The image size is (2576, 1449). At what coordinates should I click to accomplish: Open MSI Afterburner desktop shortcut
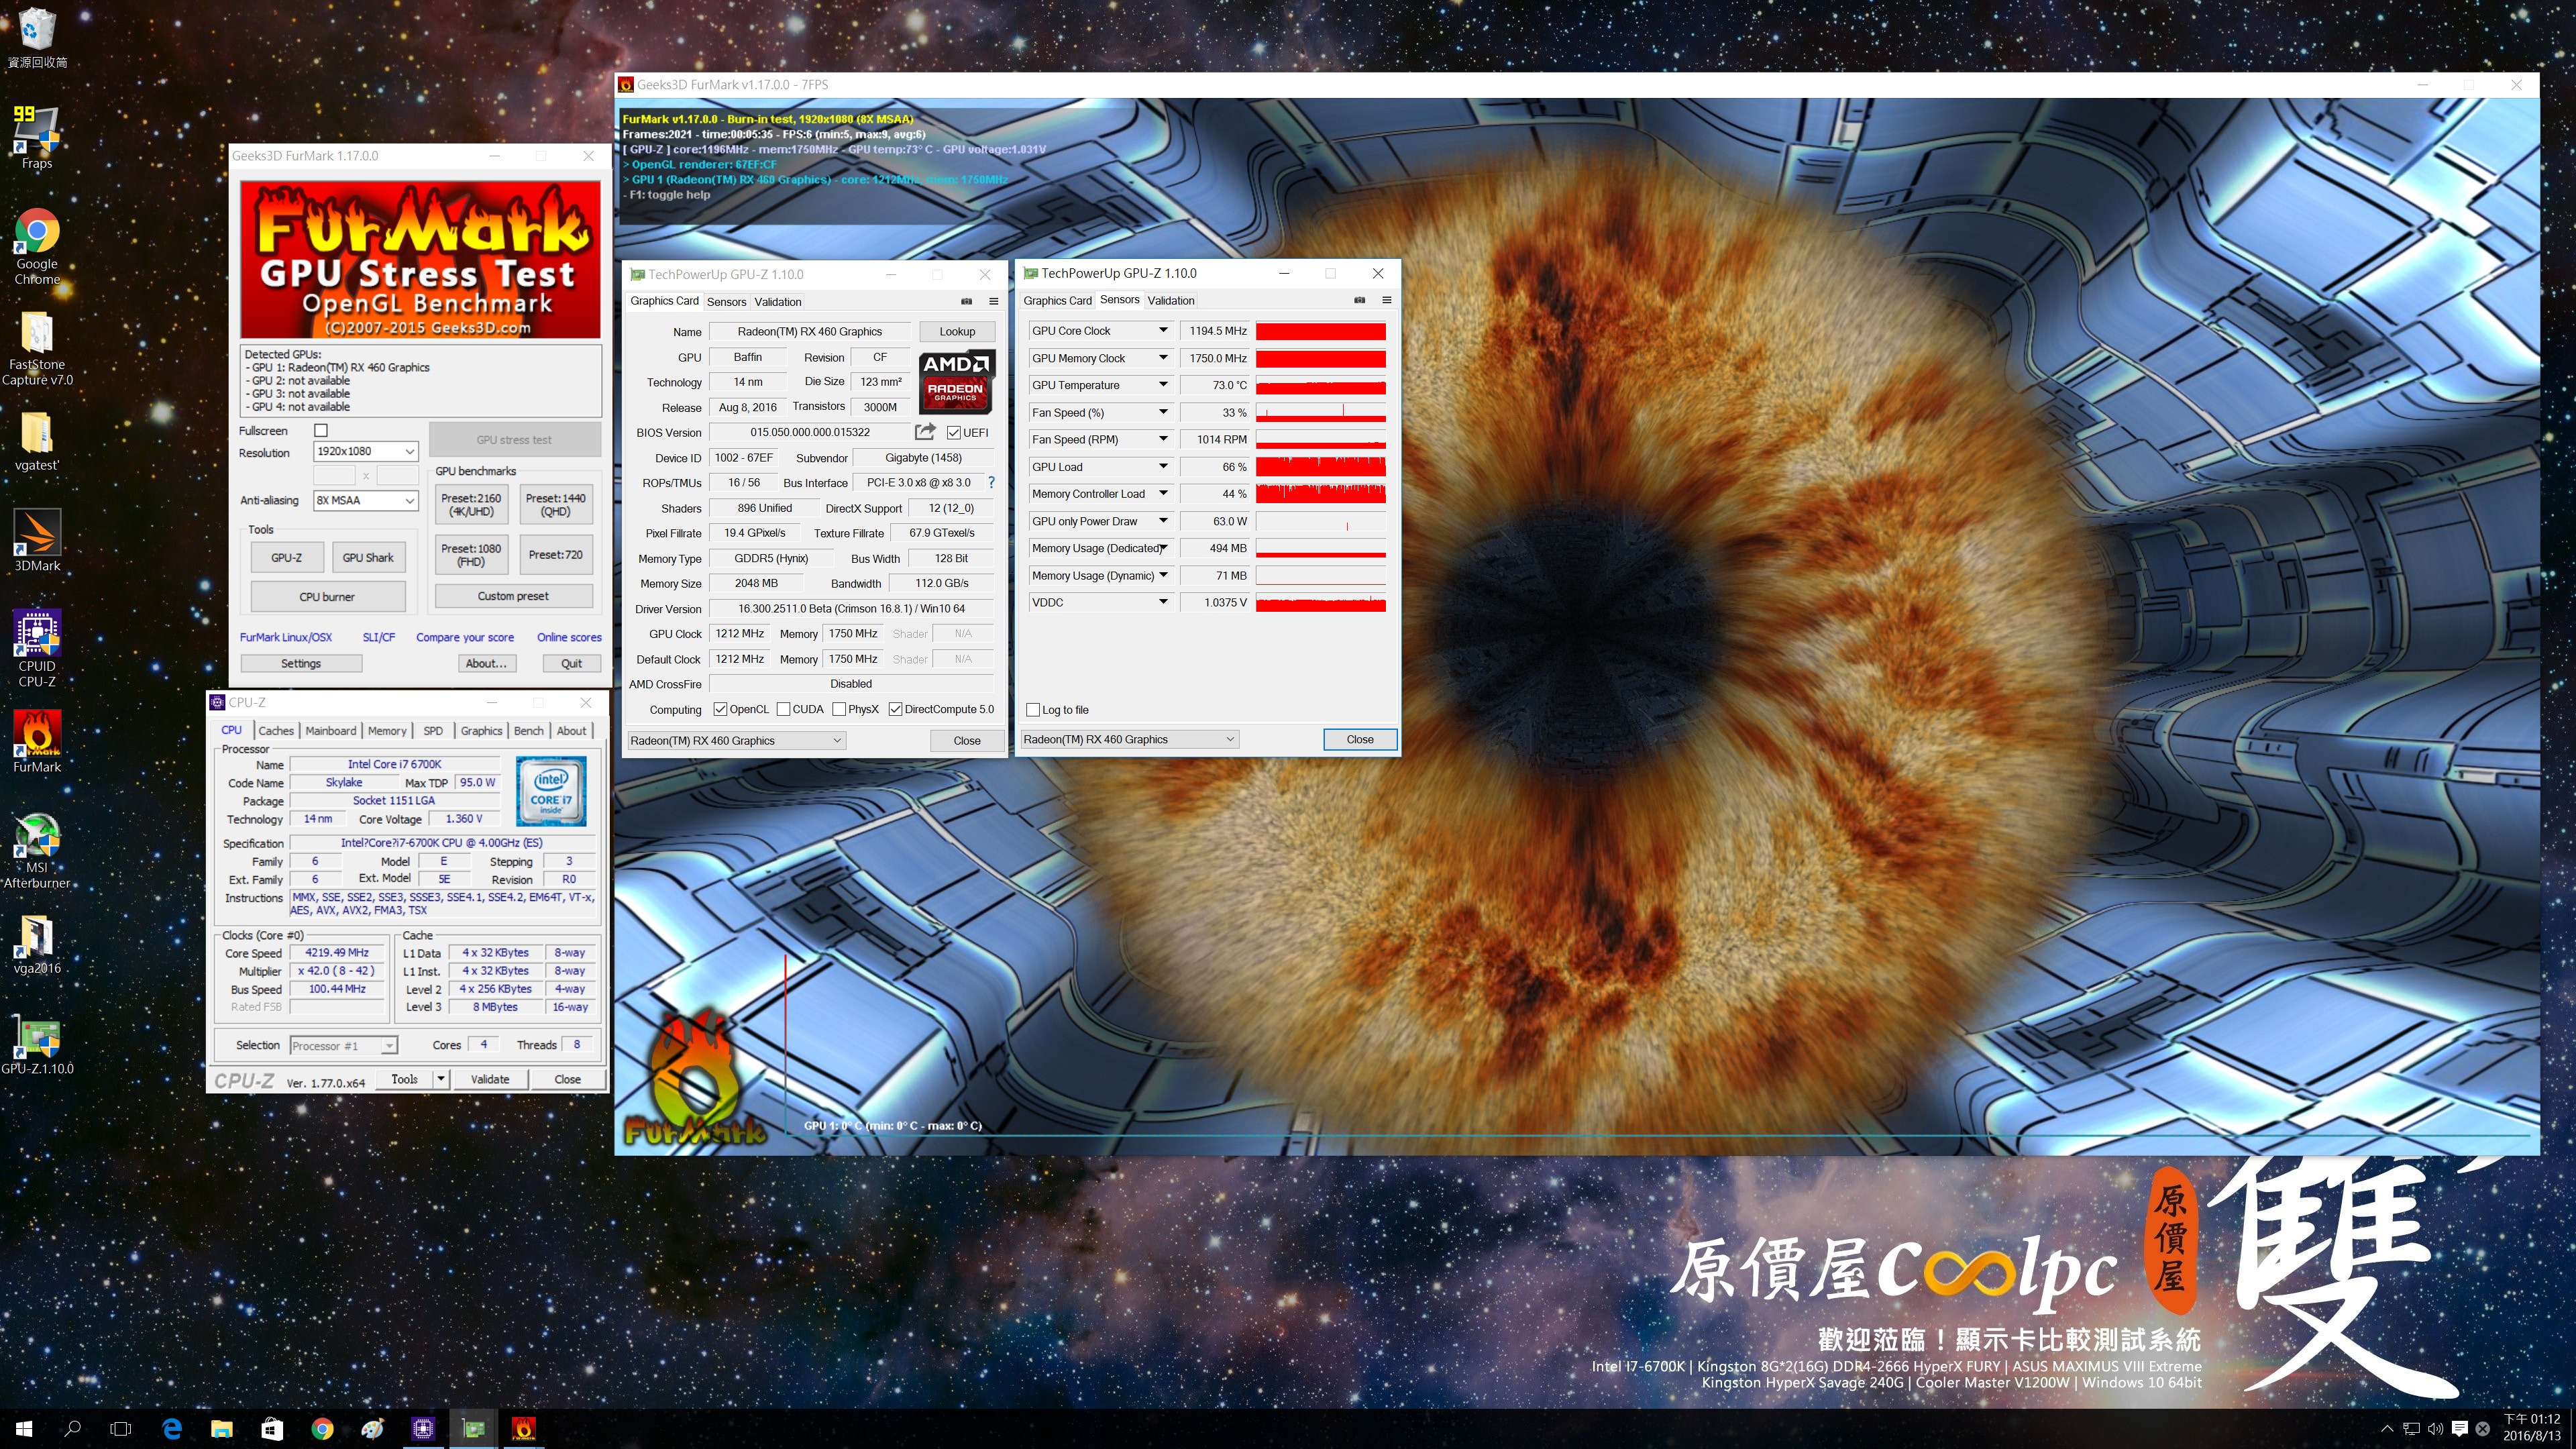(x=37, y=850)
